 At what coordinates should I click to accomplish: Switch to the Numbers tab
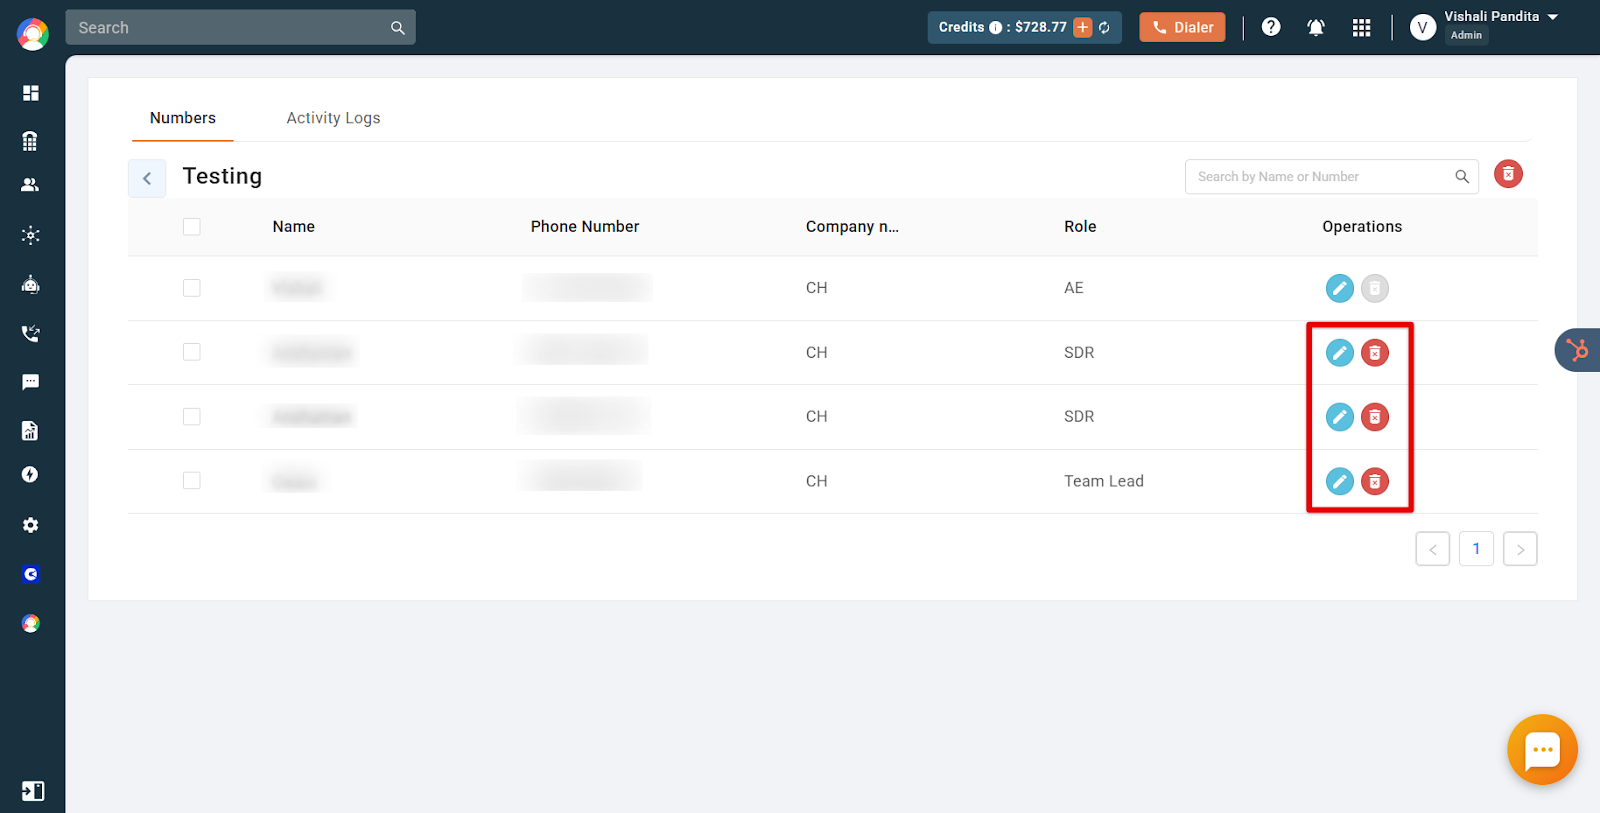[x=183, y=118]
